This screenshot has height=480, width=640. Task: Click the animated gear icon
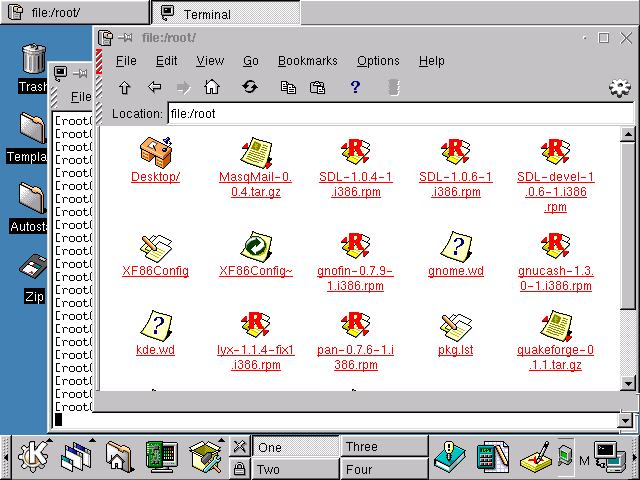pos(620,88)
